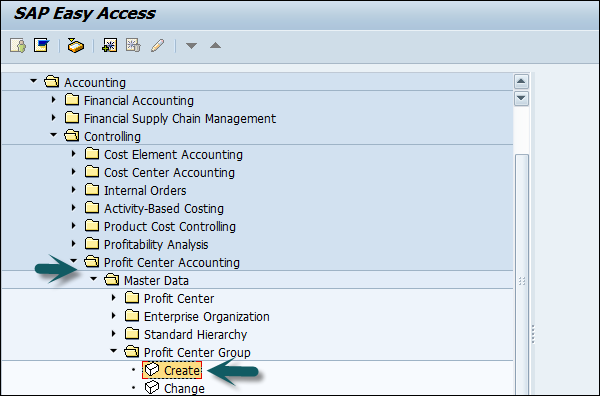Expand the Activity-Based Costing arrow

74,208
